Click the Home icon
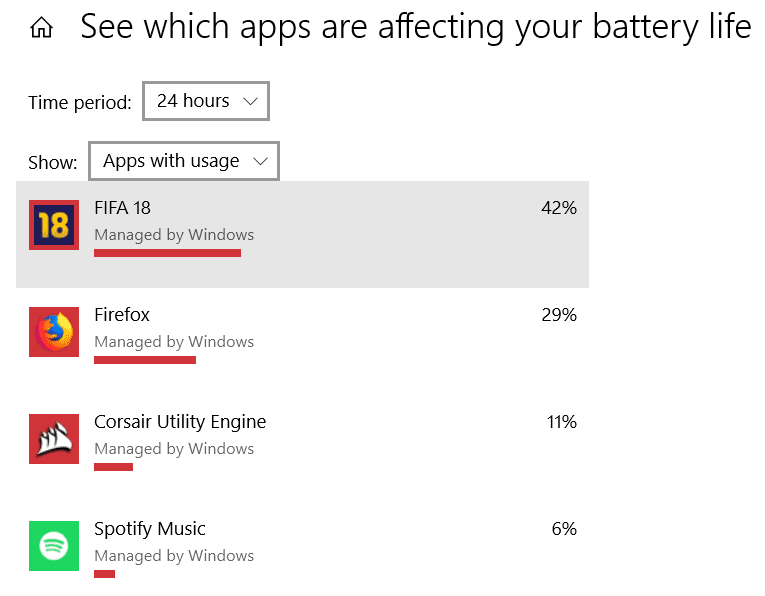 (x=41, y=28)
